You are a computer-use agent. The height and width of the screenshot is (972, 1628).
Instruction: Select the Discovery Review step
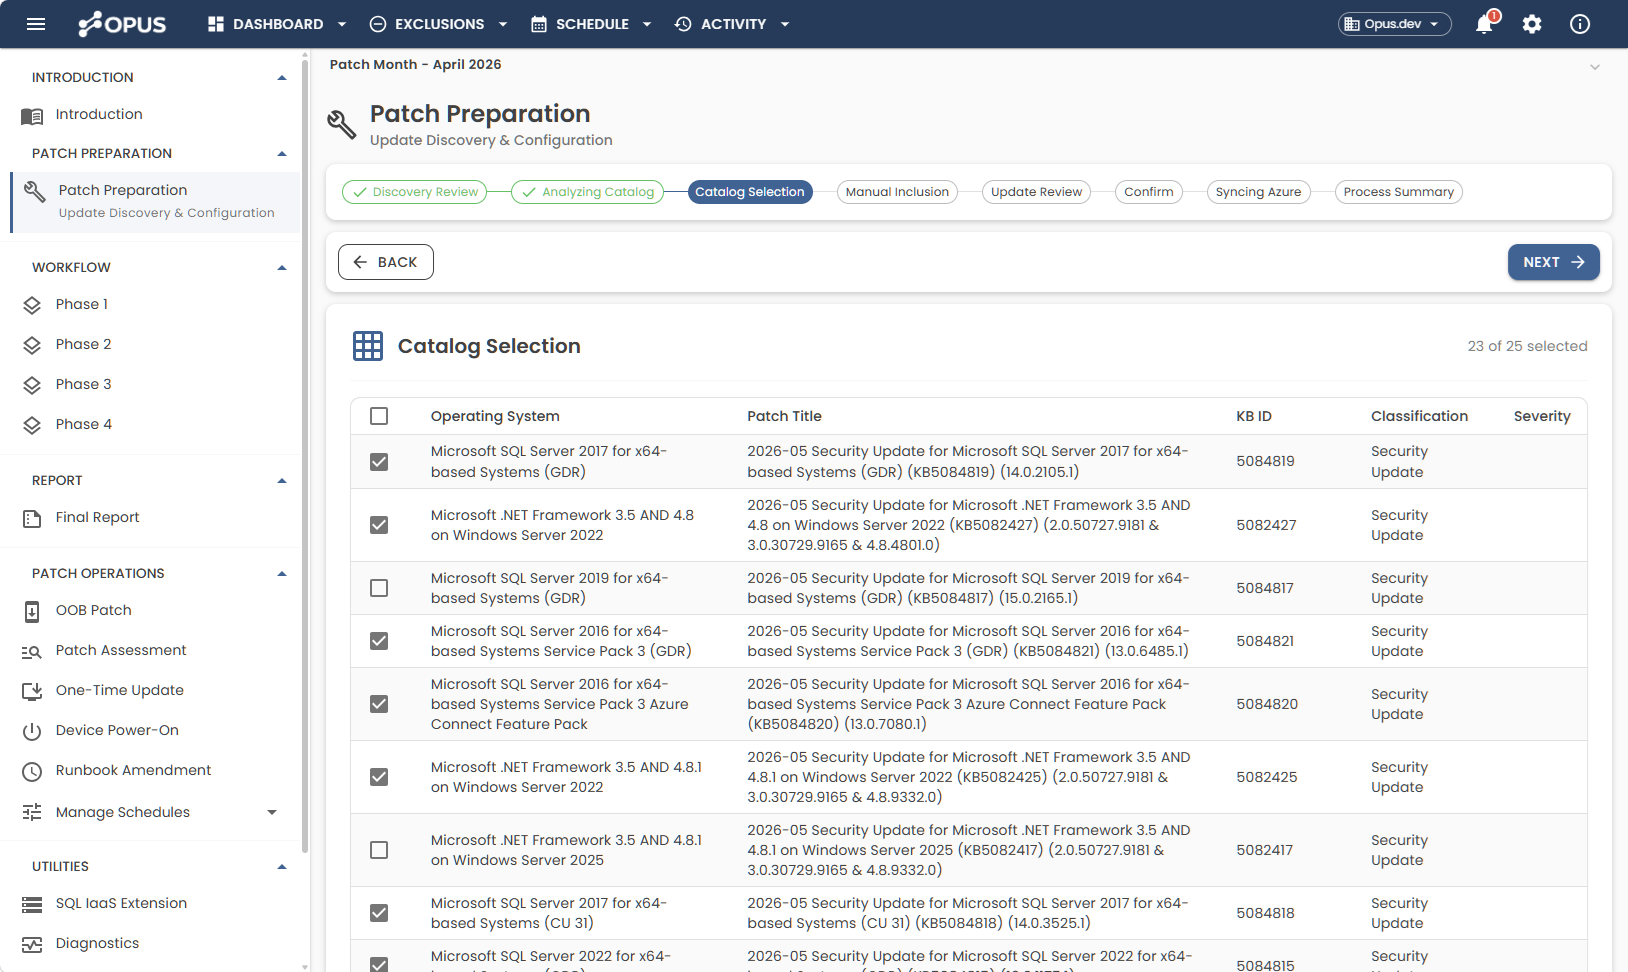coord(414,192)
